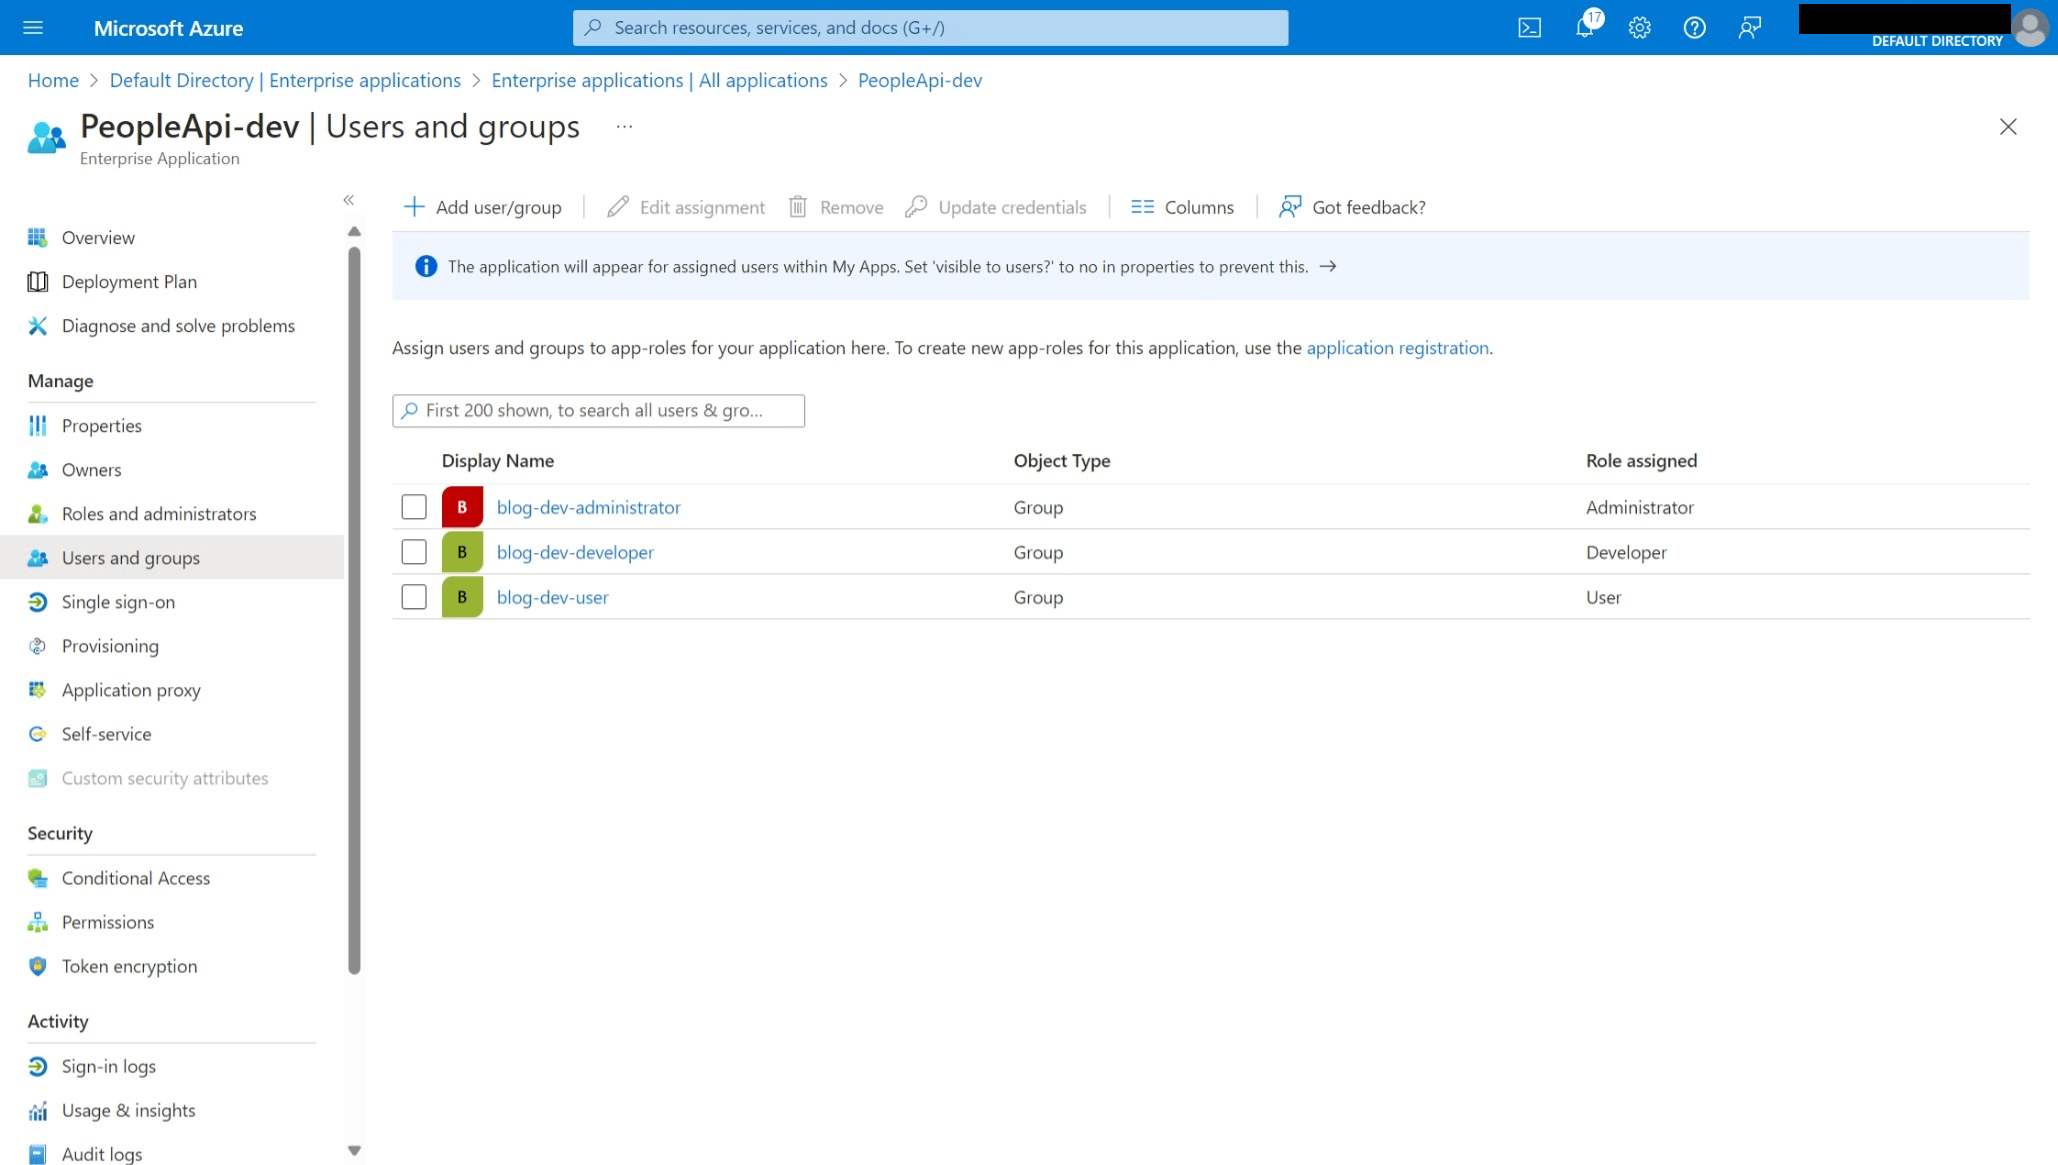Click the application registration link
The height and width of the screenshot is (1165, 2058).
1398,348
